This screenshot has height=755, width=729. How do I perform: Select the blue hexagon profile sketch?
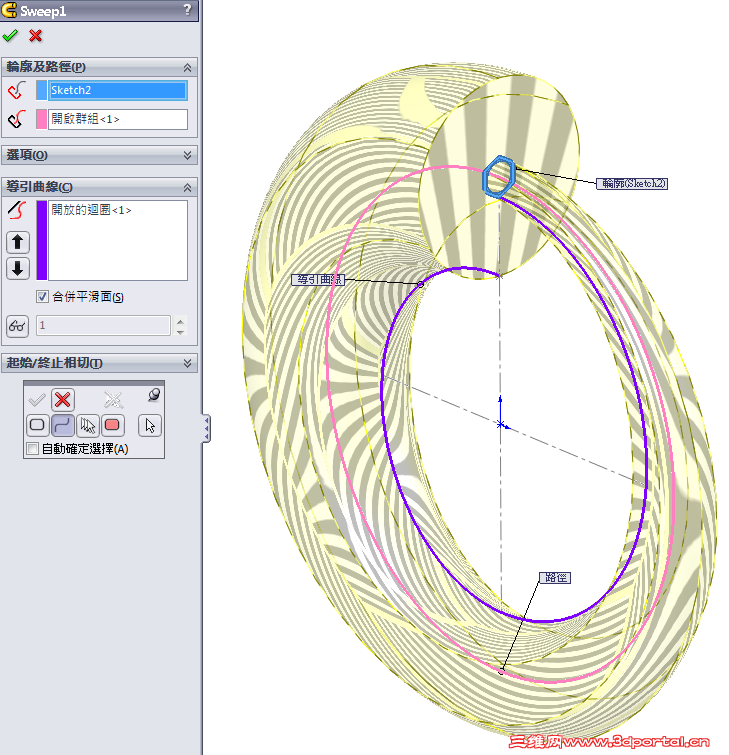click(x=499, y=176)
